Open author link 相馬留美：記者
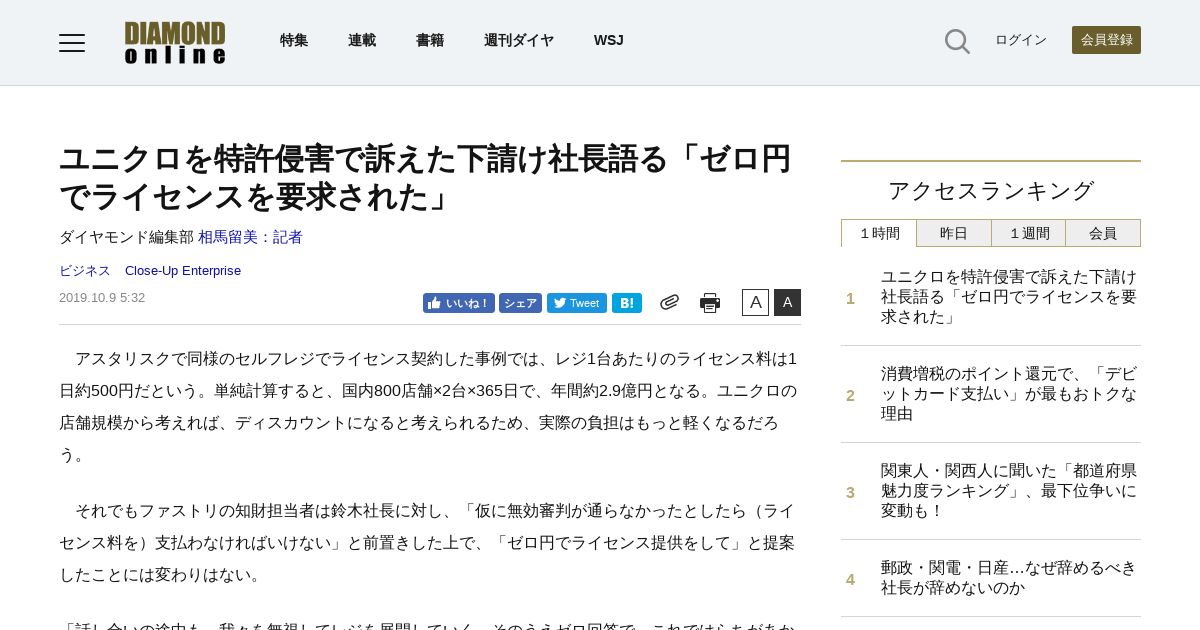Screen dimensions: 1200x630 click(250, 237)
